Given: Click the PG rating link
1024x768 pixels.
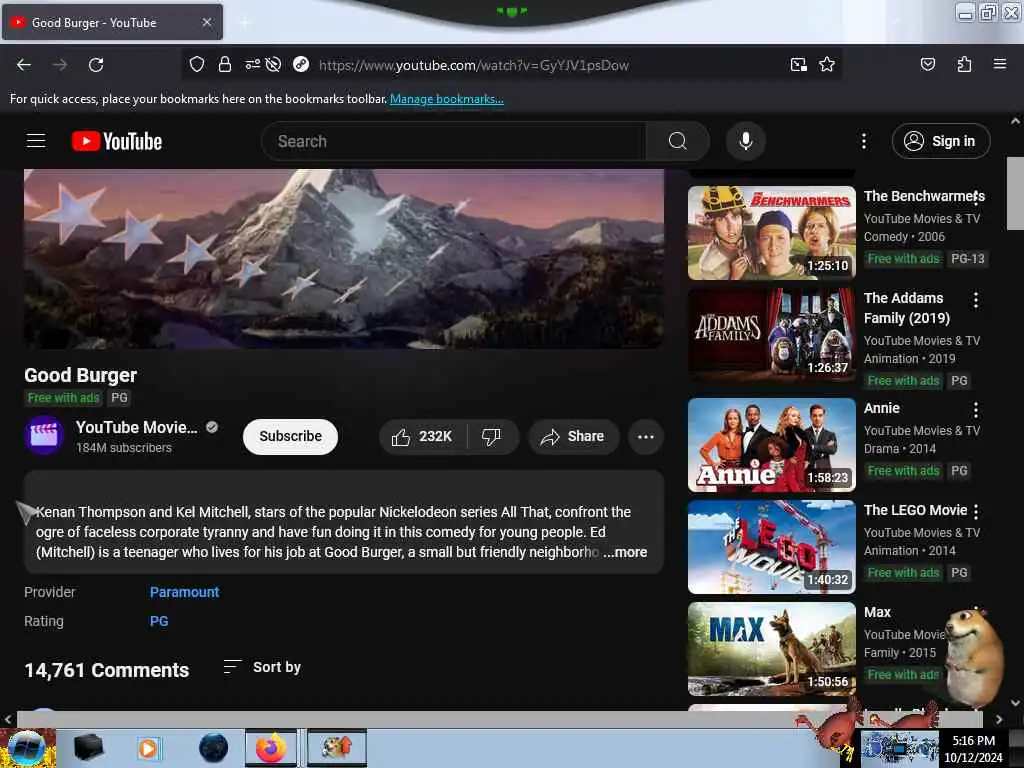Looking at the screenshot, I should [x=159, y=621].
